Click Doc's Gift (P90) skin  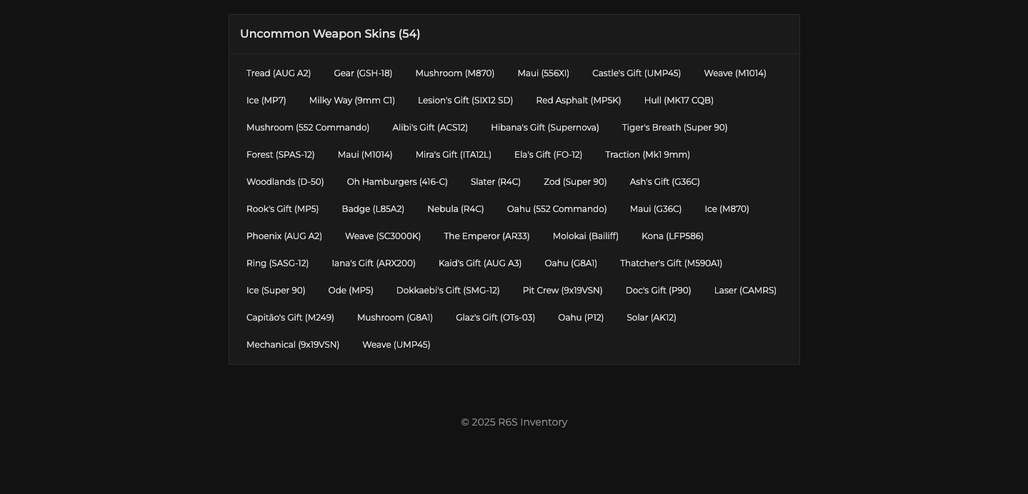(658, 291)
